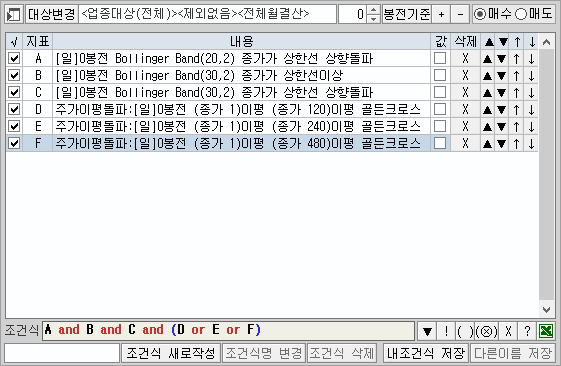Enable the 값 checkbox for row F
The width and height of the screenshot is (561, 366).
tap(440, 143)
